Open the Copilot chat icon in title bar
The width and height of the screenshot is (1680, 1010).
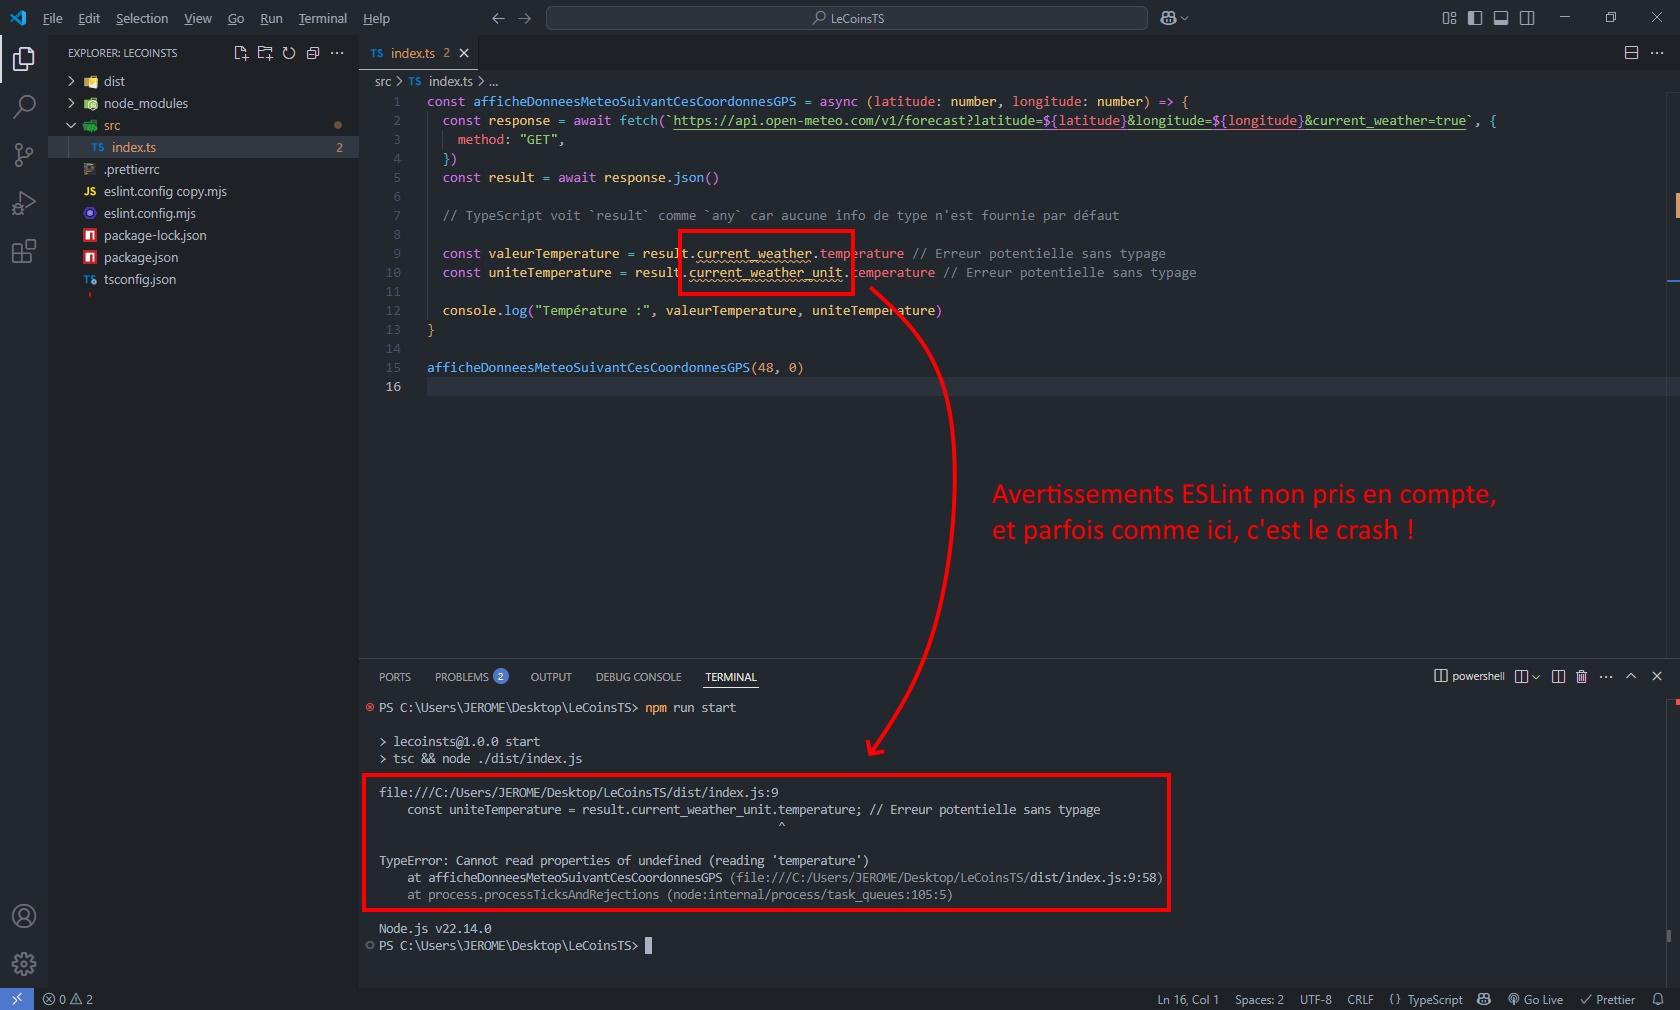point(1168,18)
